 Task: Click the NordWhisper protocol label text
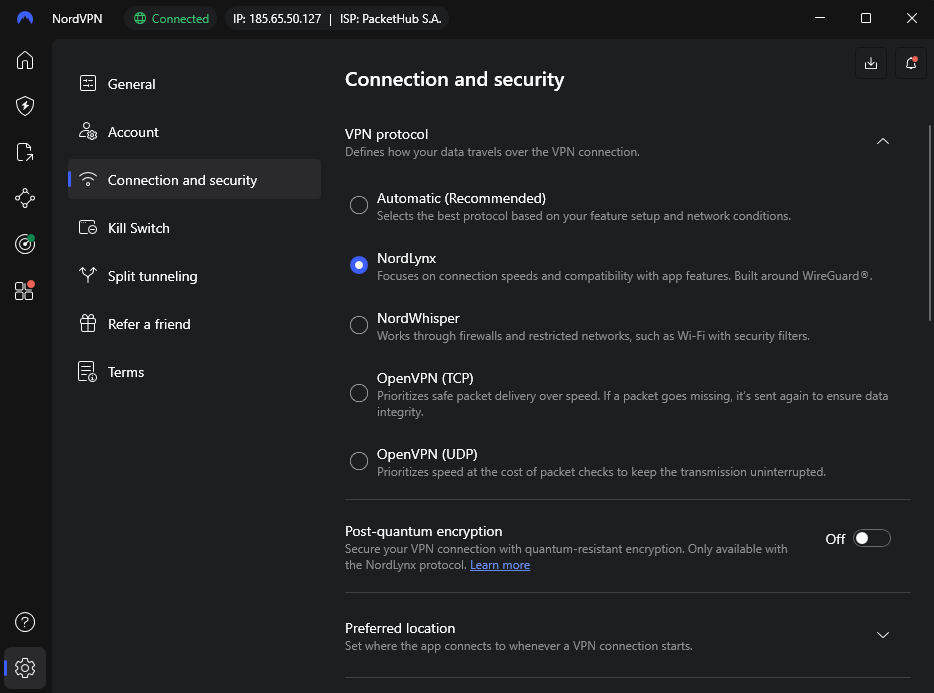(x=418, y=318)
